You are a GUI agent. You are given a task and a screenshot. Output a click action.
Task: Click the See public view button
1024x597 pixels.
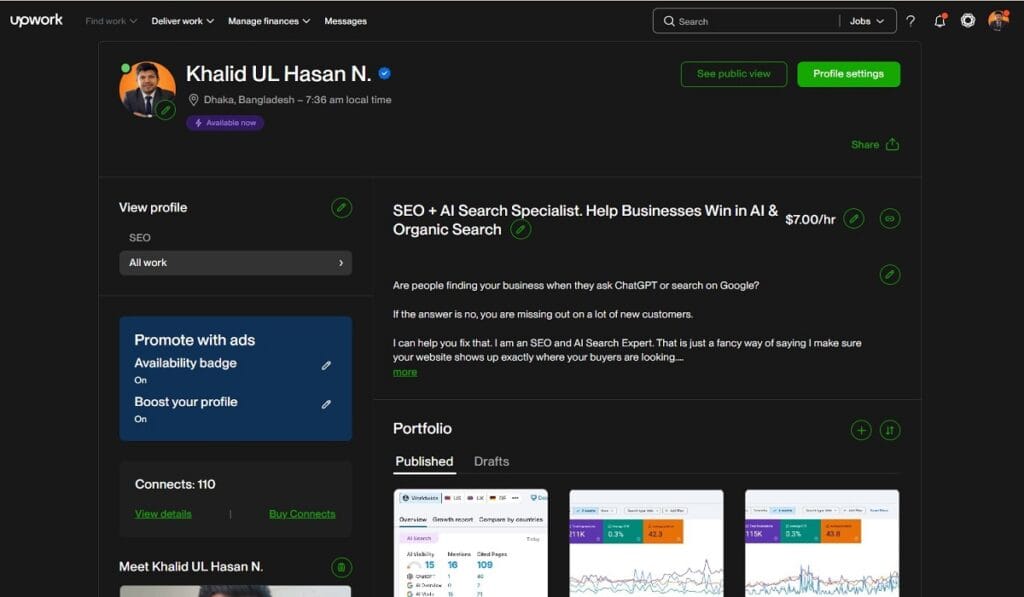733,74
